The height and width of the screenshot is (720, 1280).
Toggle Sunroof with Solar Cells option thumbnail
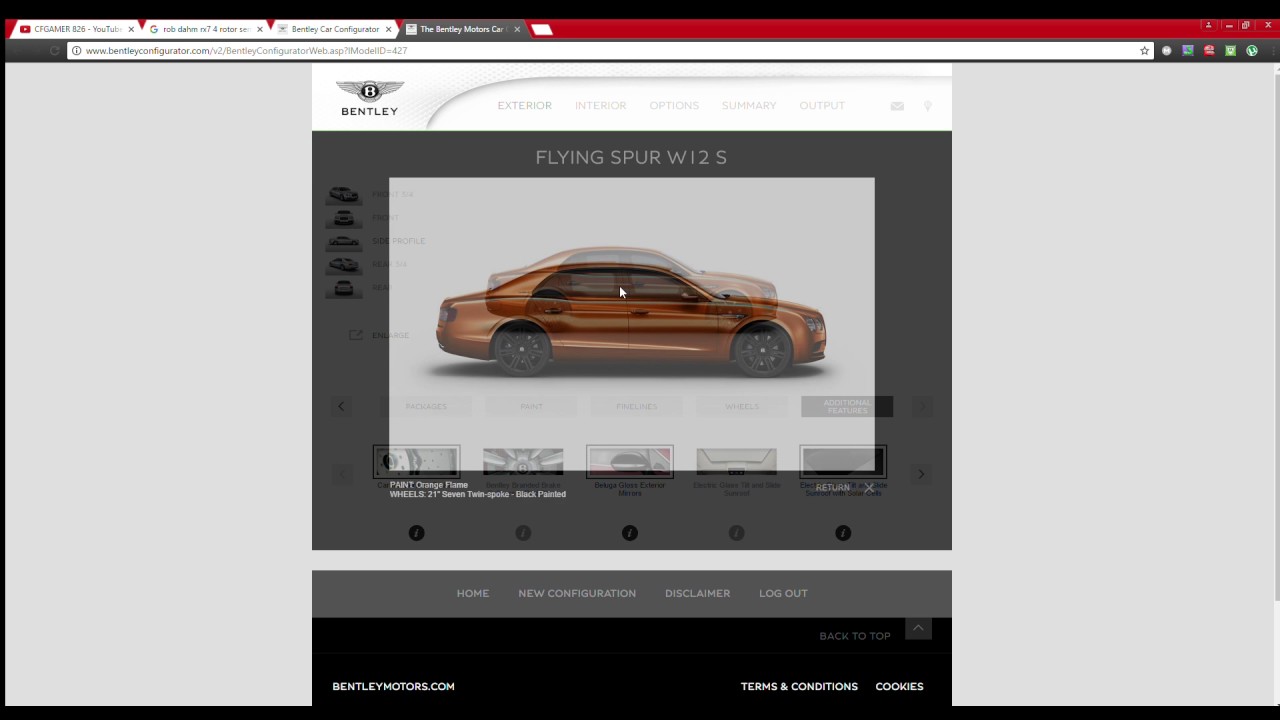click(x=843, y=462)
